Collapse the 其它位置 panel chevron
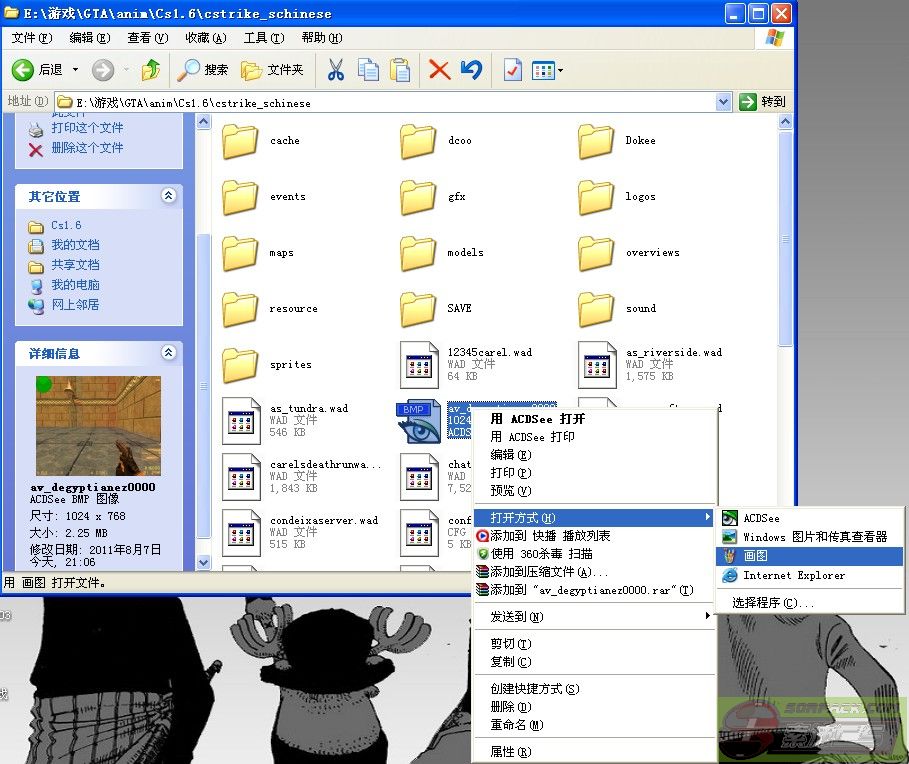 pyautogui.click(x=169, y=196)
